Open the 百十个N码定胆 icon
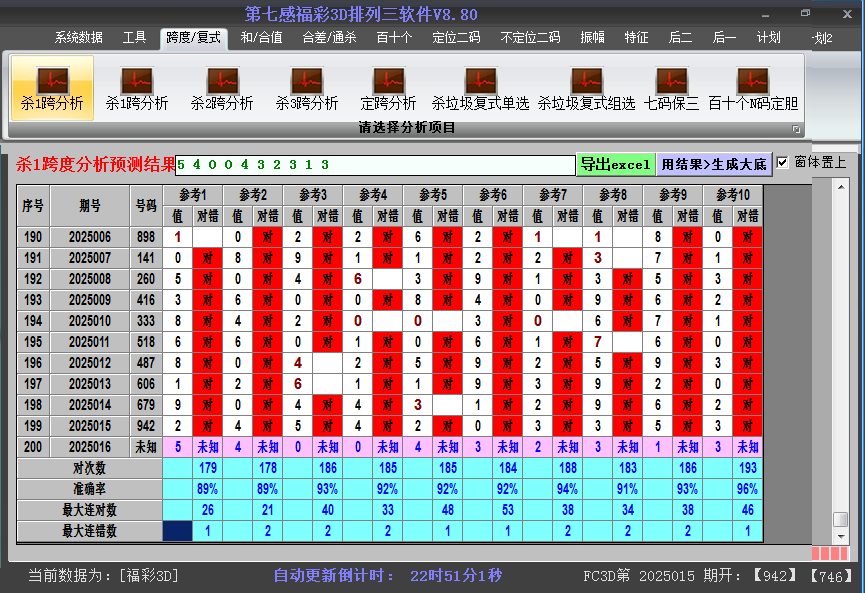The height and width of the screenshot is (593, 865). (x=753, y=88)
